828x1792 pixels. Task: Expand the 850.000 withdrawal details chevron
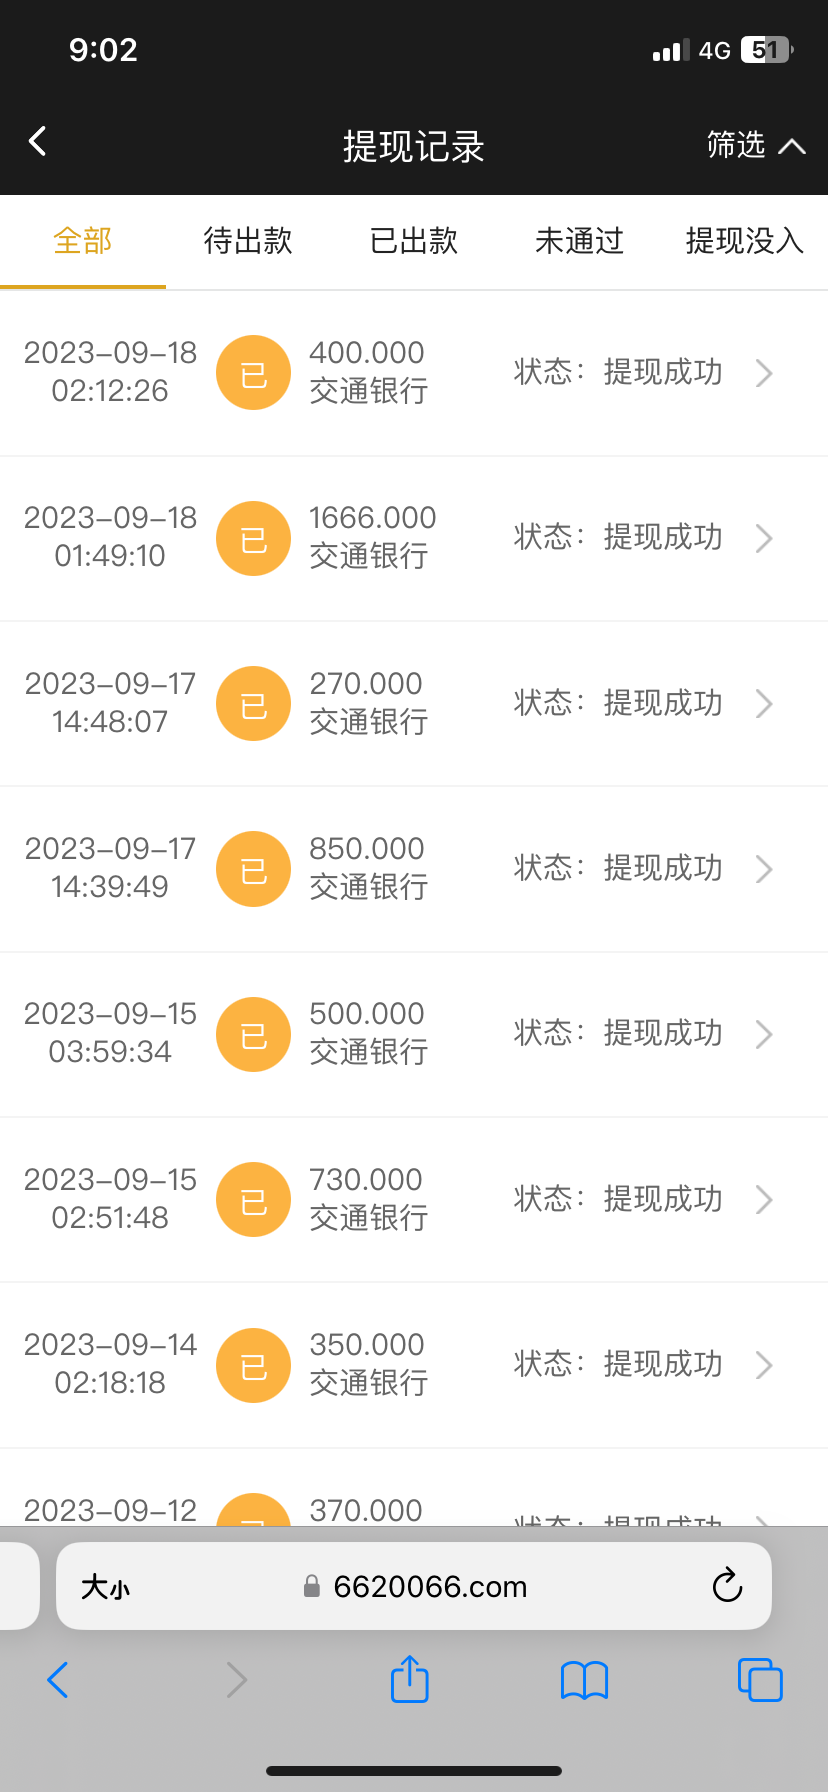point(764,869)
